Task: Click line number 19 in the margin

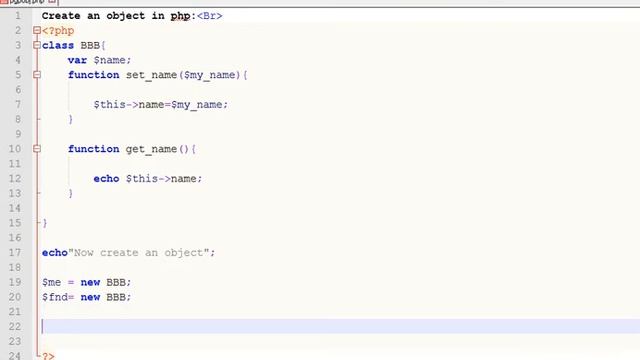Action: 15,282
